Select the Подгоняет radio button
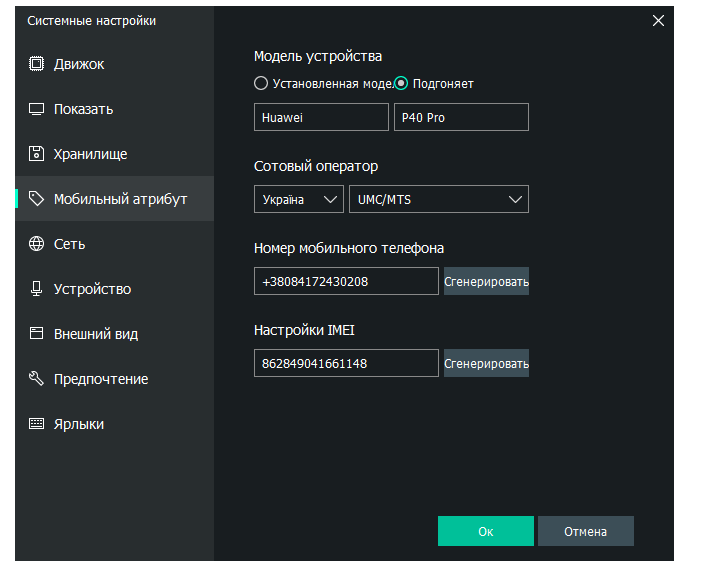 tap(401, 83)
